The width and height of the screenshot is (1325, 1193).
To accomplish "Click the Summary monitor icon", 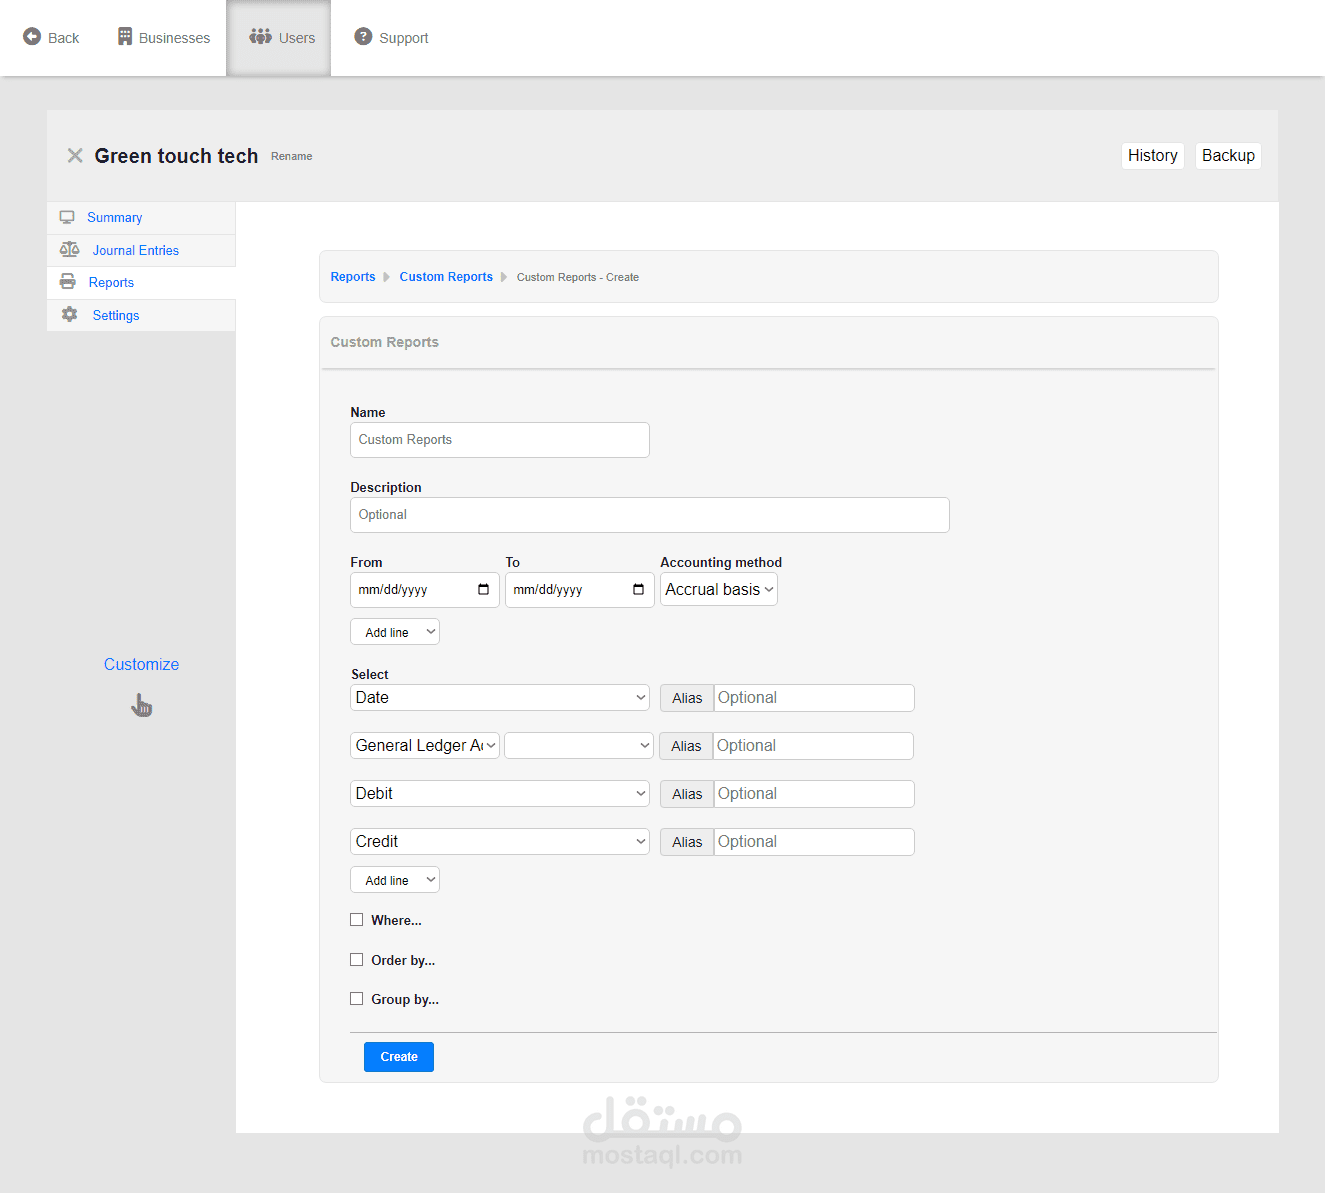I will click(x=67, y=217).
